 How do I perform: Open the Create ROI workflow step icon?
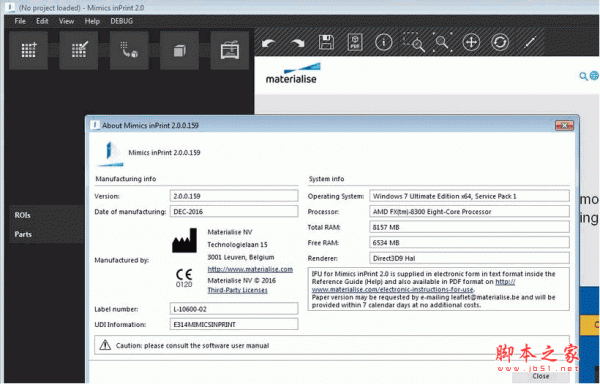pyautogui.click(x=28, y=50)
